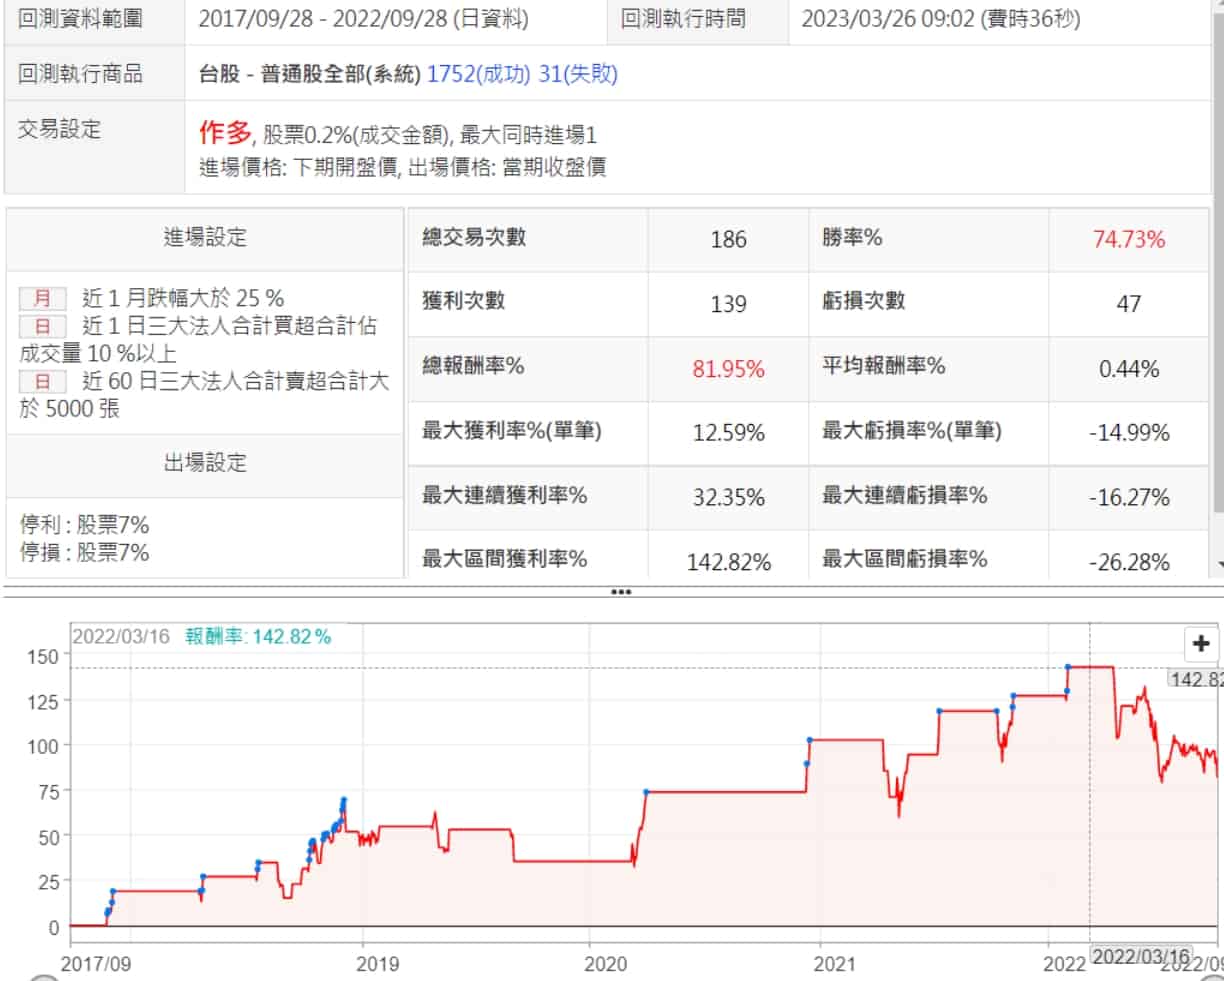
Task: Click the plus button on the chart
Action: (1201, 644)
